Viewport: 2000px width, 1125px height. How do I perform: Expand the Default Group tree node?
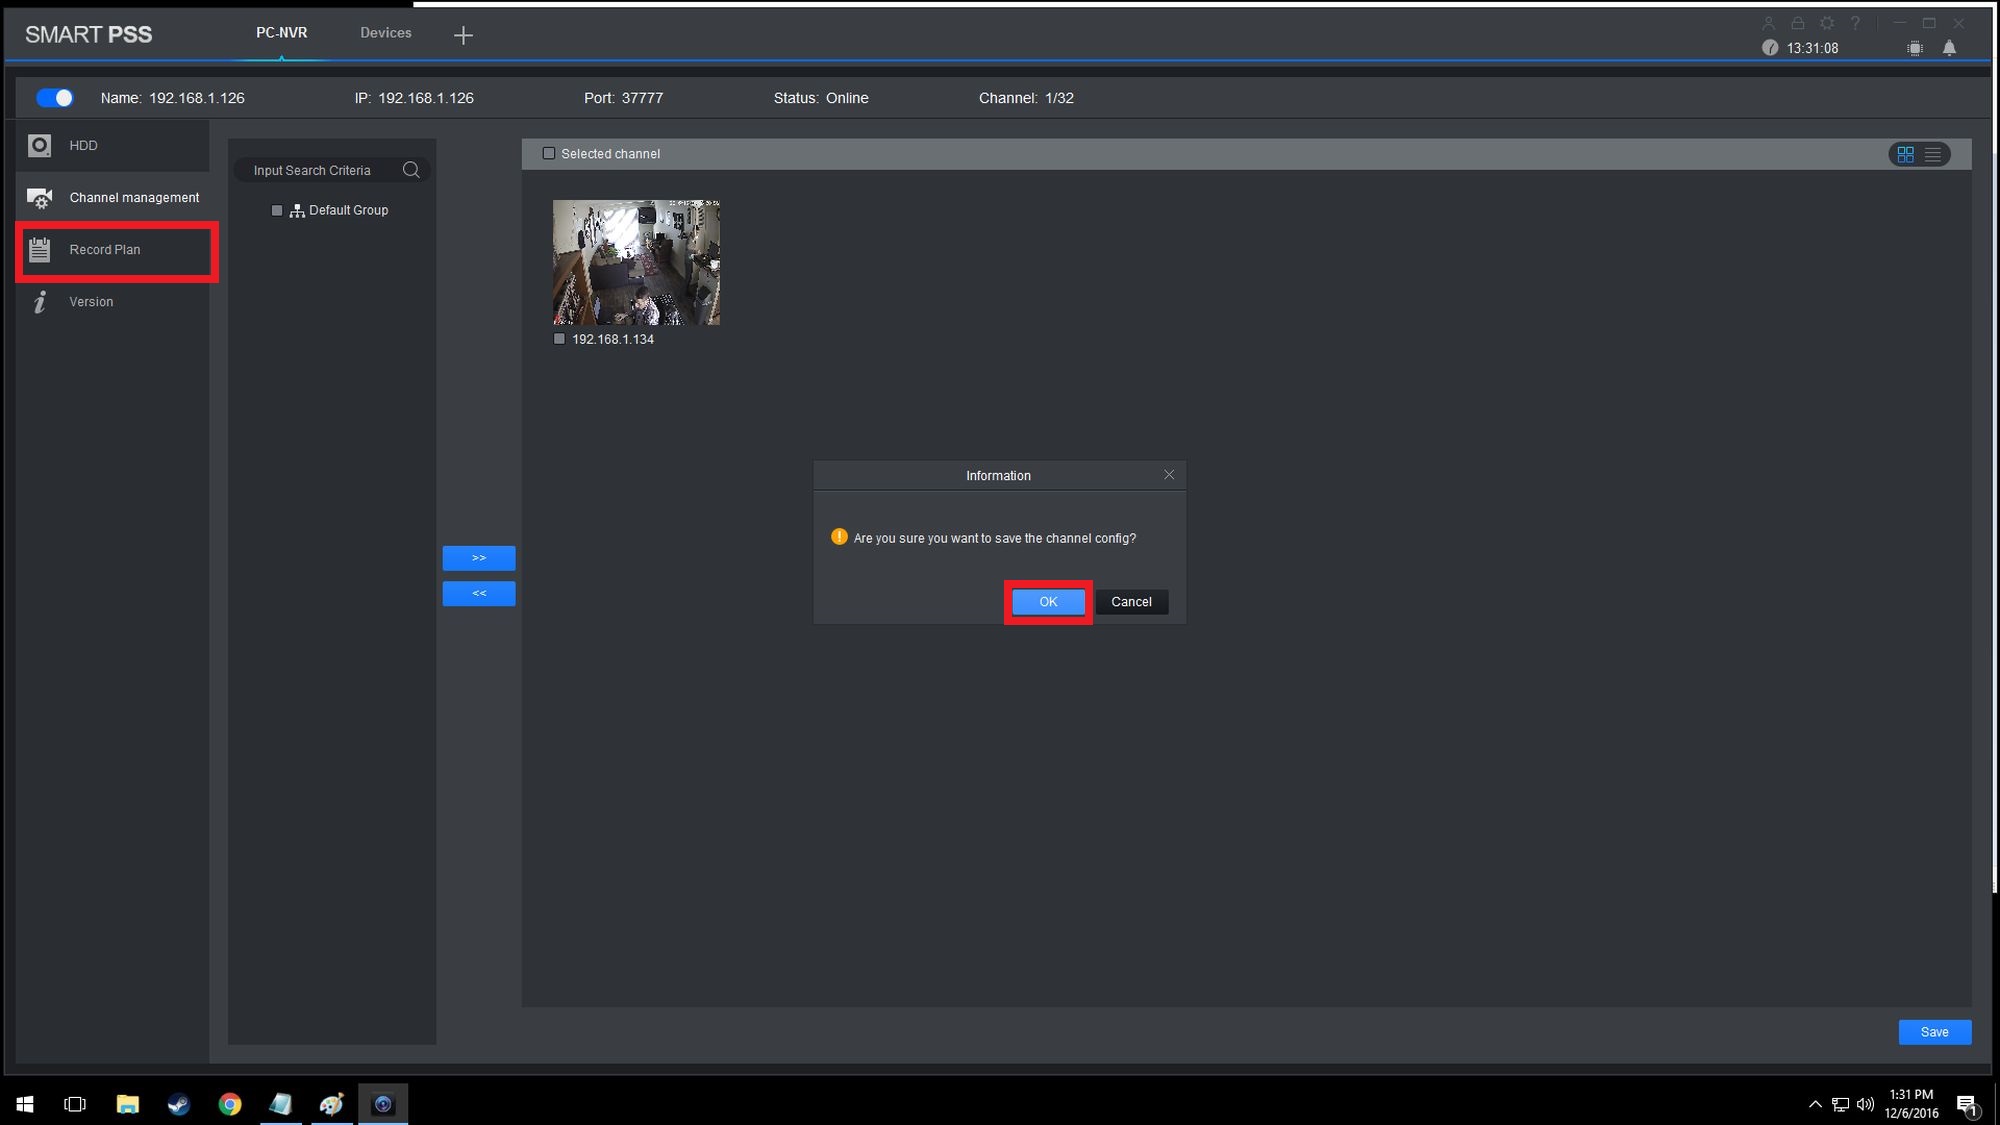pos(347,211)
